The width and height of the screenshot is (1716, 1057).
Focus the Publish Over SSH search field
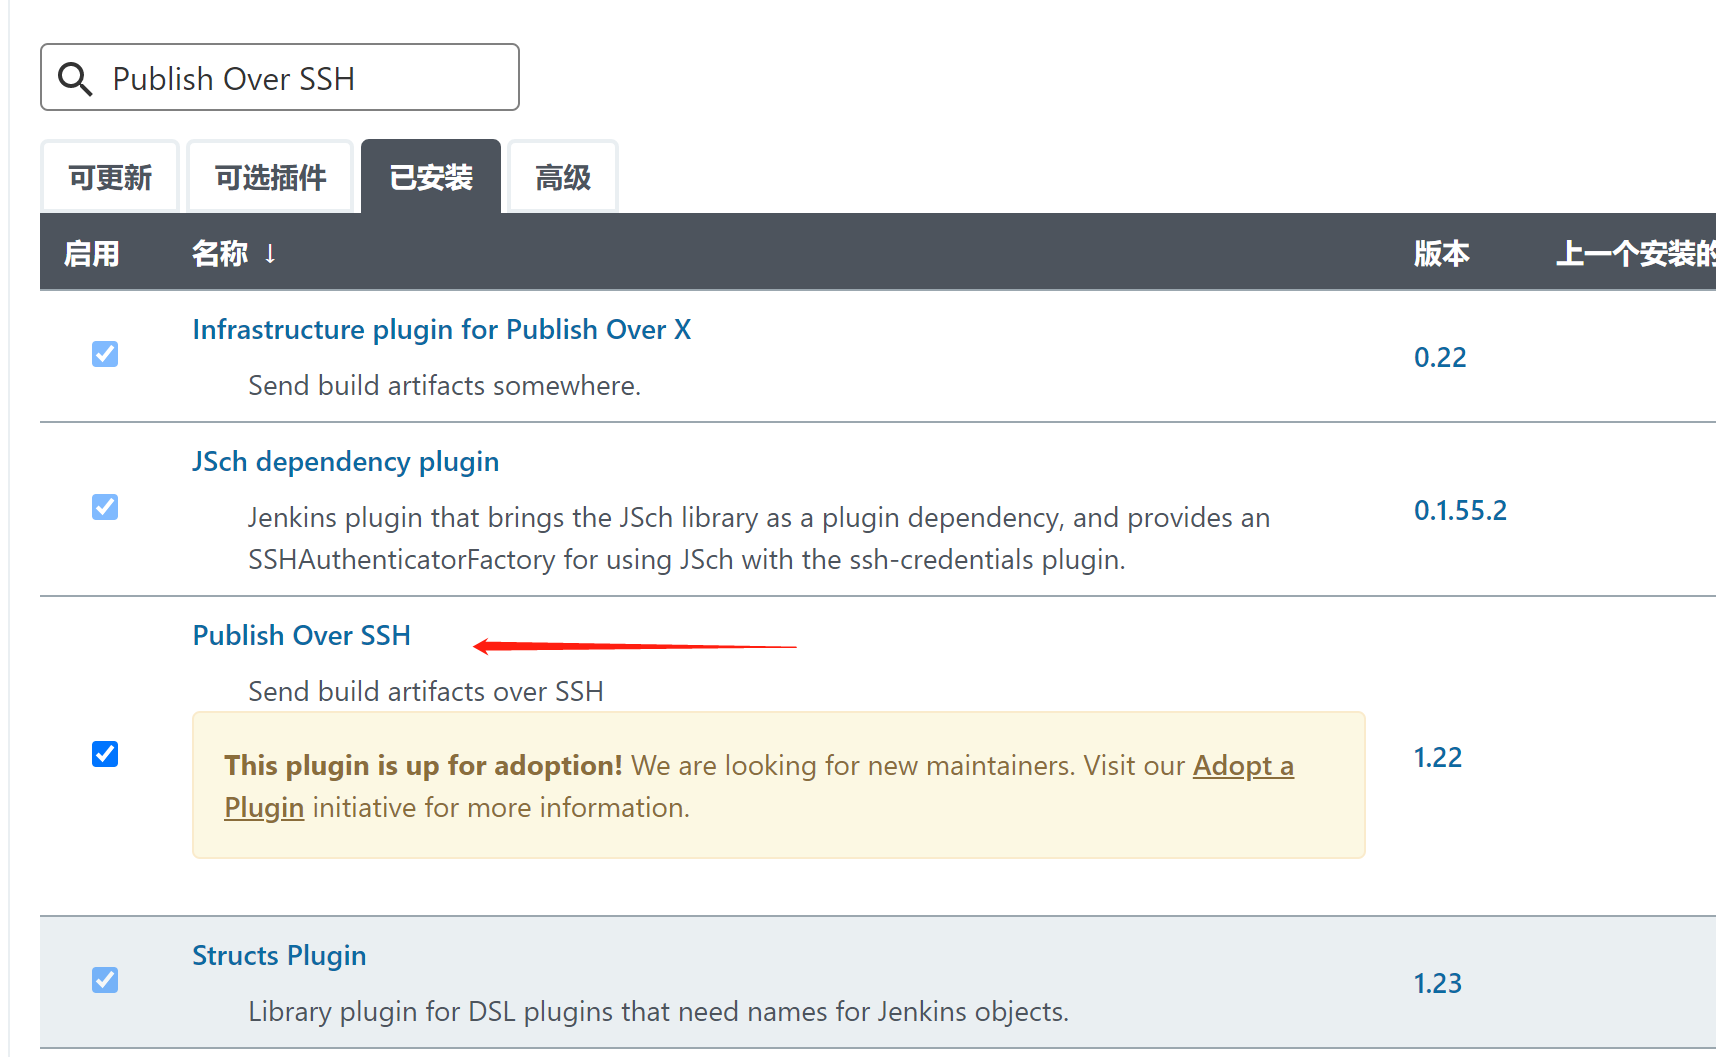point(280,77)
